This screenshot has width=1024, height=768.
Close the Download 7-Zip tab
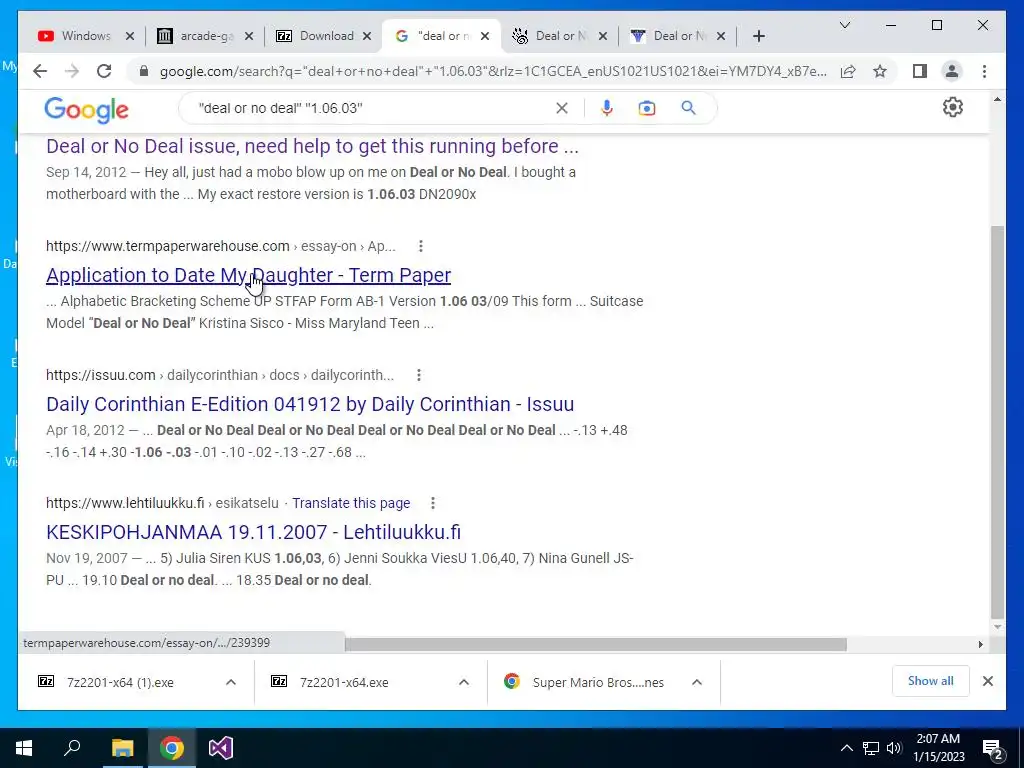click(367, 36)
